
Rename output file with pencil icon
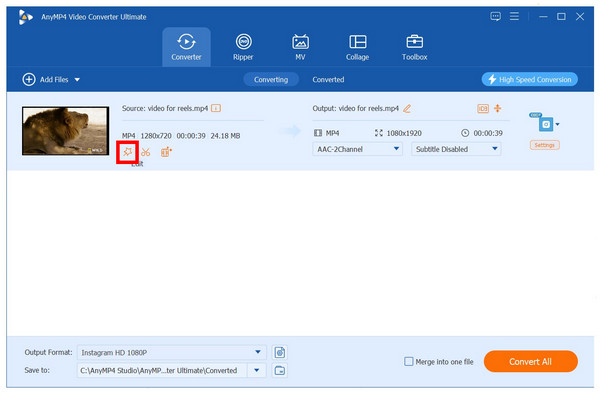coord(407,109)
